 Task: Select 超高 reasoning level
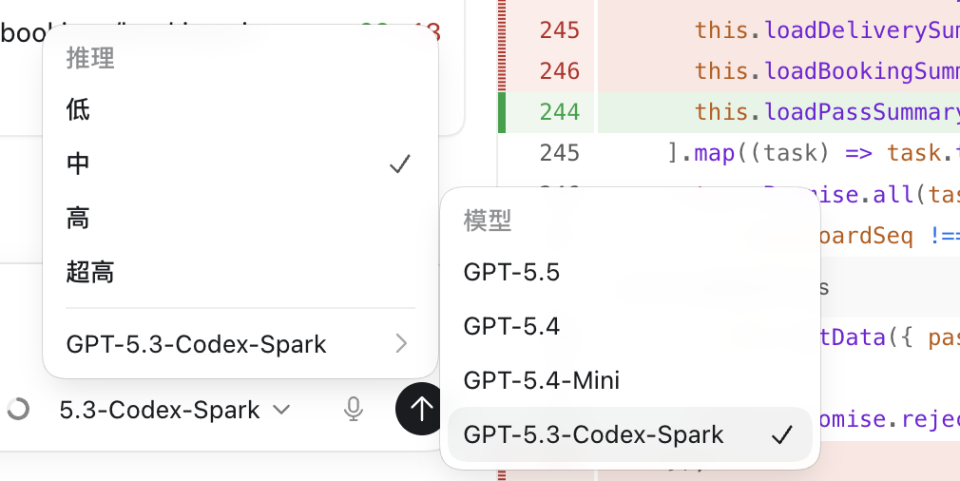point(241,272)
